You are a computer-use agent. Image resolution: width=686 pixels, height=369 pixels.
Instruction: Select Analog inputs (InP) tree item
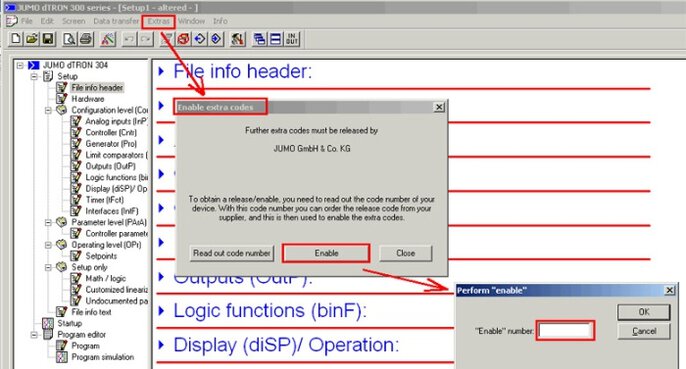click(x=117, y=121)
